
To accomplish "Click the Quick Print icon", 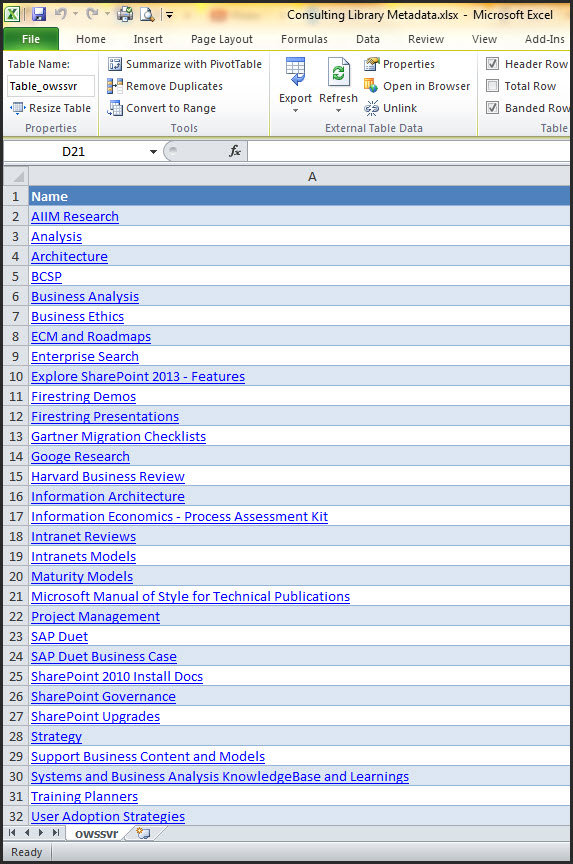I will pos(125,14).
